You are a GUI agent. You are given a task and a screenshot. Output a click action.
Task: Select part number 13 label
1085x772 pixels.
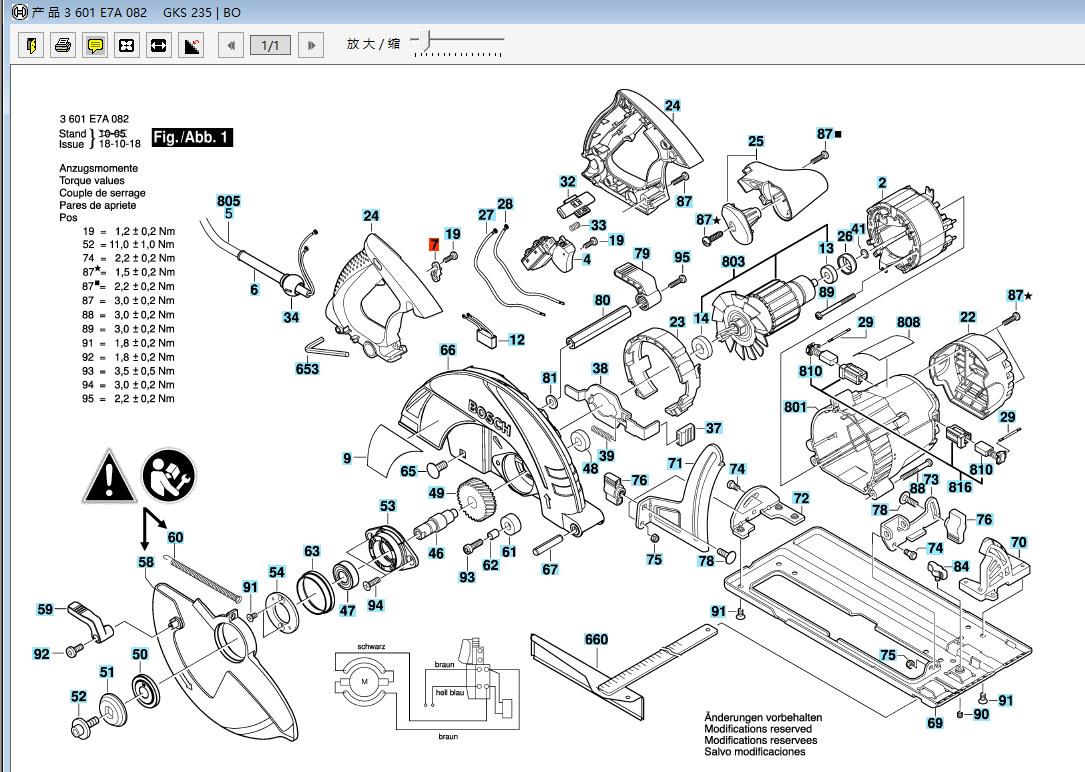[826, 248]
